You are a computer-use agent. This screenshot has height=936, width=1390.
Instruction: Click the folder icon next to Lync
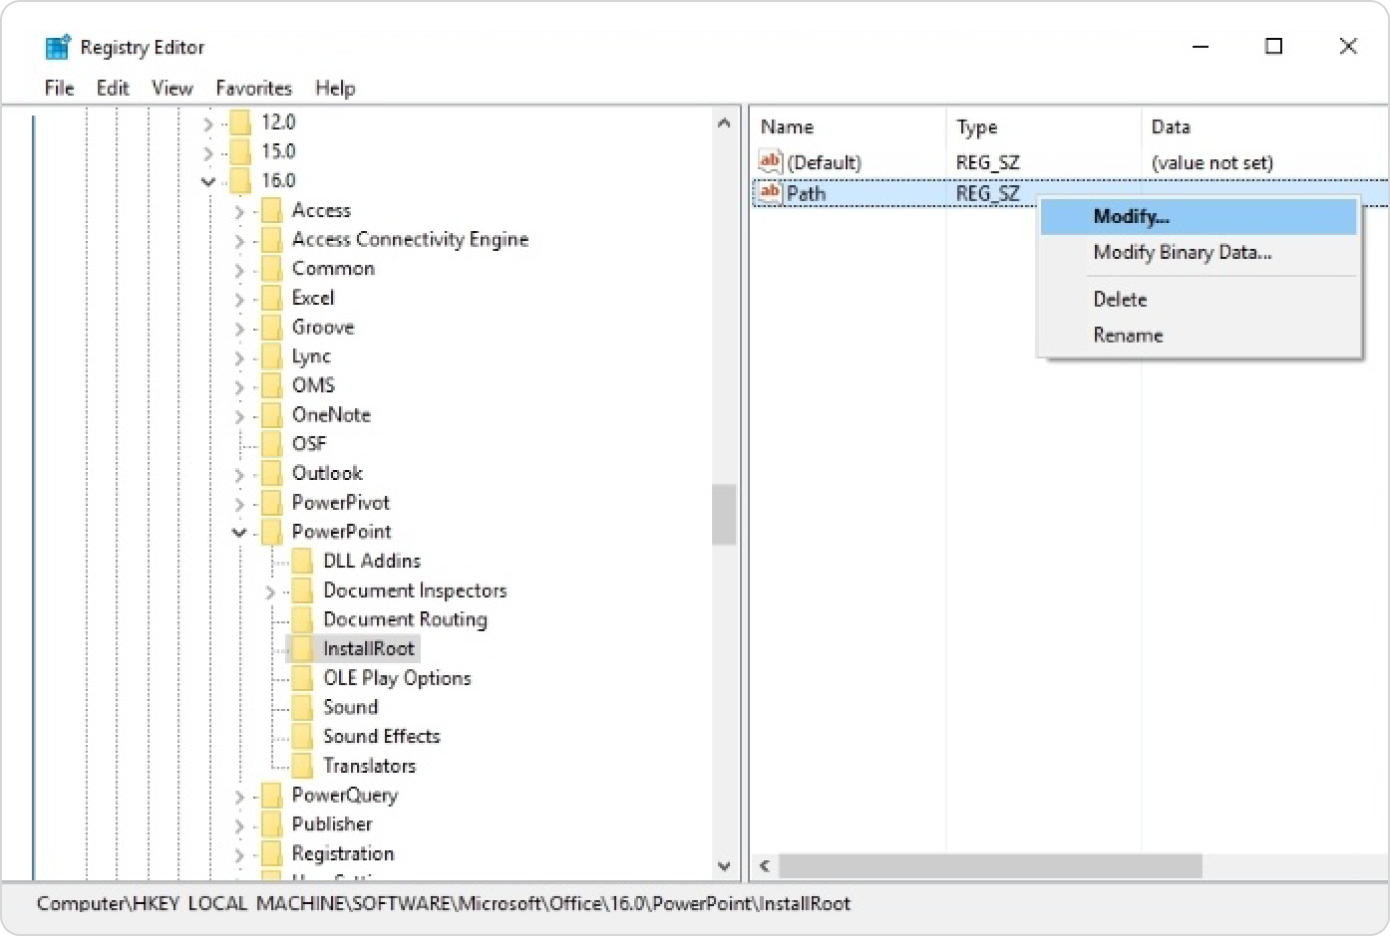(x=271, y=356)
